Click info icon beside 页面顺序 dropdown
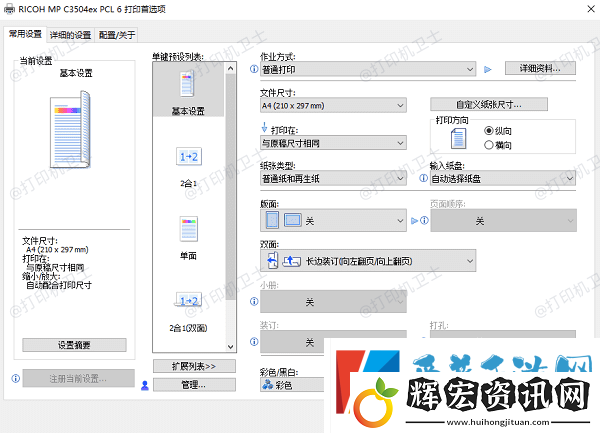Viewport: 600px width, 433px height. 424,220
